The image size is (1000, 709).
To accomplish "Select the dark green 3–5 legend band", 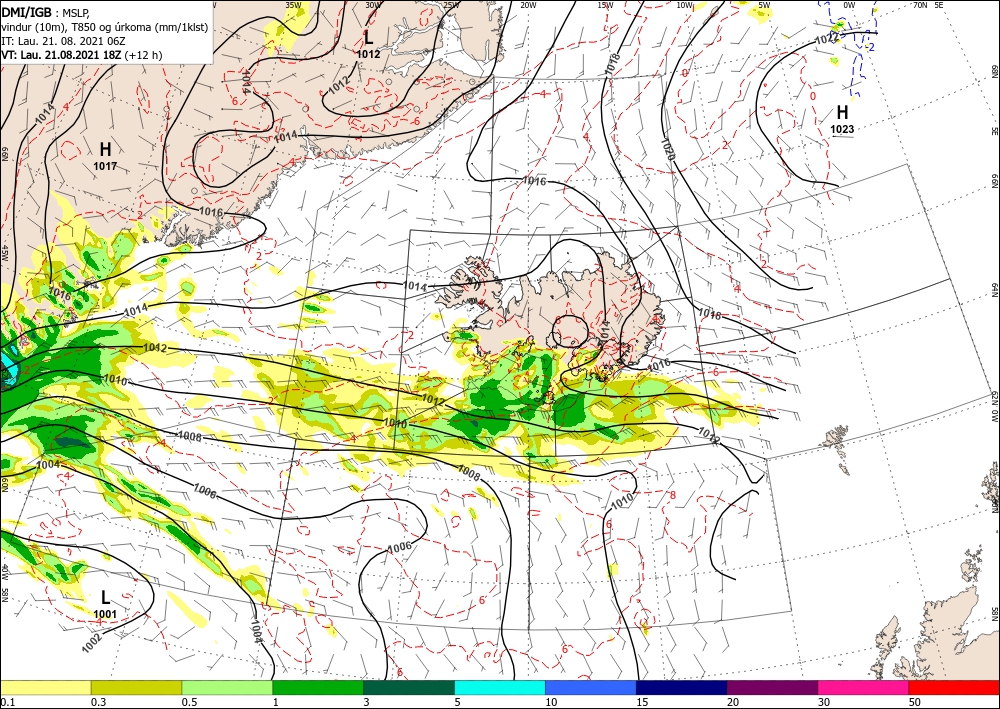I will pos(409,687).
